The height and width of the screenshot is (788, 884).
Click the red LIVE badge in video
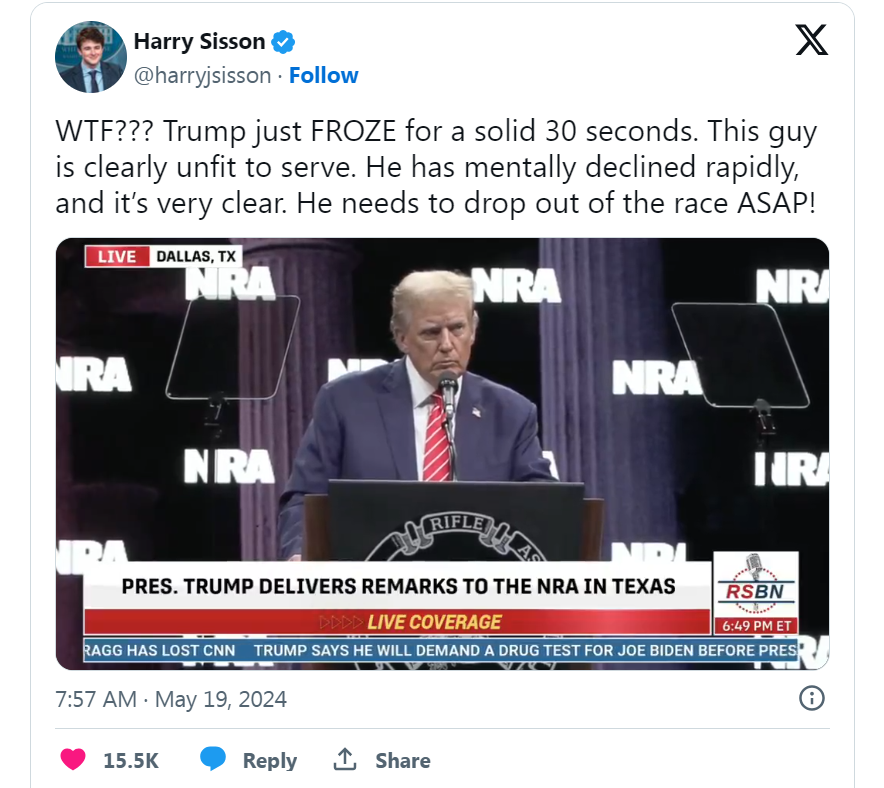tap(116, 257)
